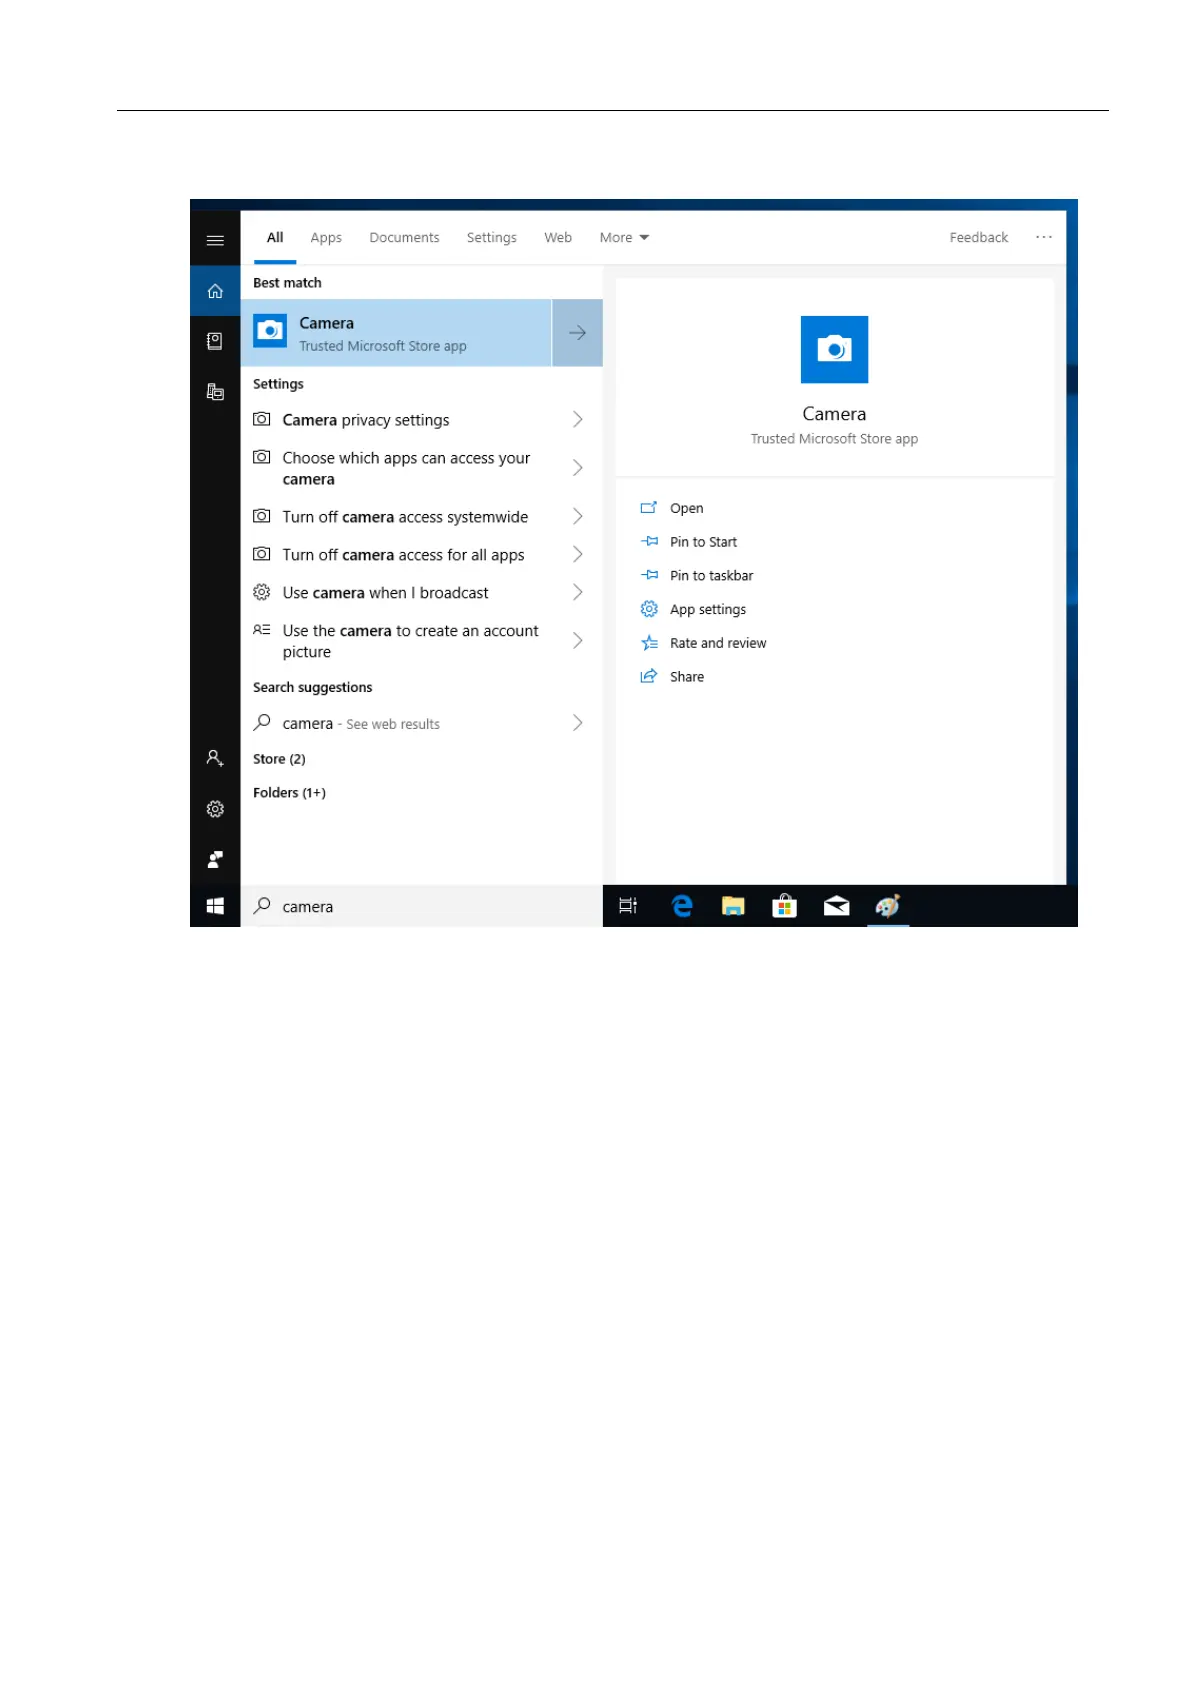Open Microsoft Store from taskbar
This screenshot has width=1190, height=1684.
[785, 906]
